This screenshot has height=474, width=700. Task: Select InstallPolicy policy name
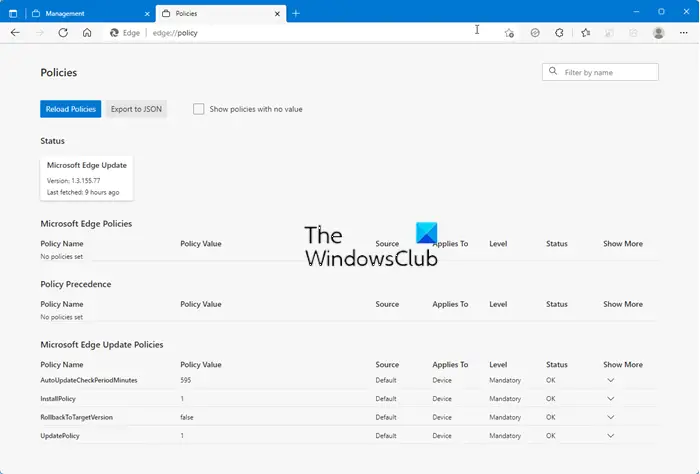coord(58,399)
